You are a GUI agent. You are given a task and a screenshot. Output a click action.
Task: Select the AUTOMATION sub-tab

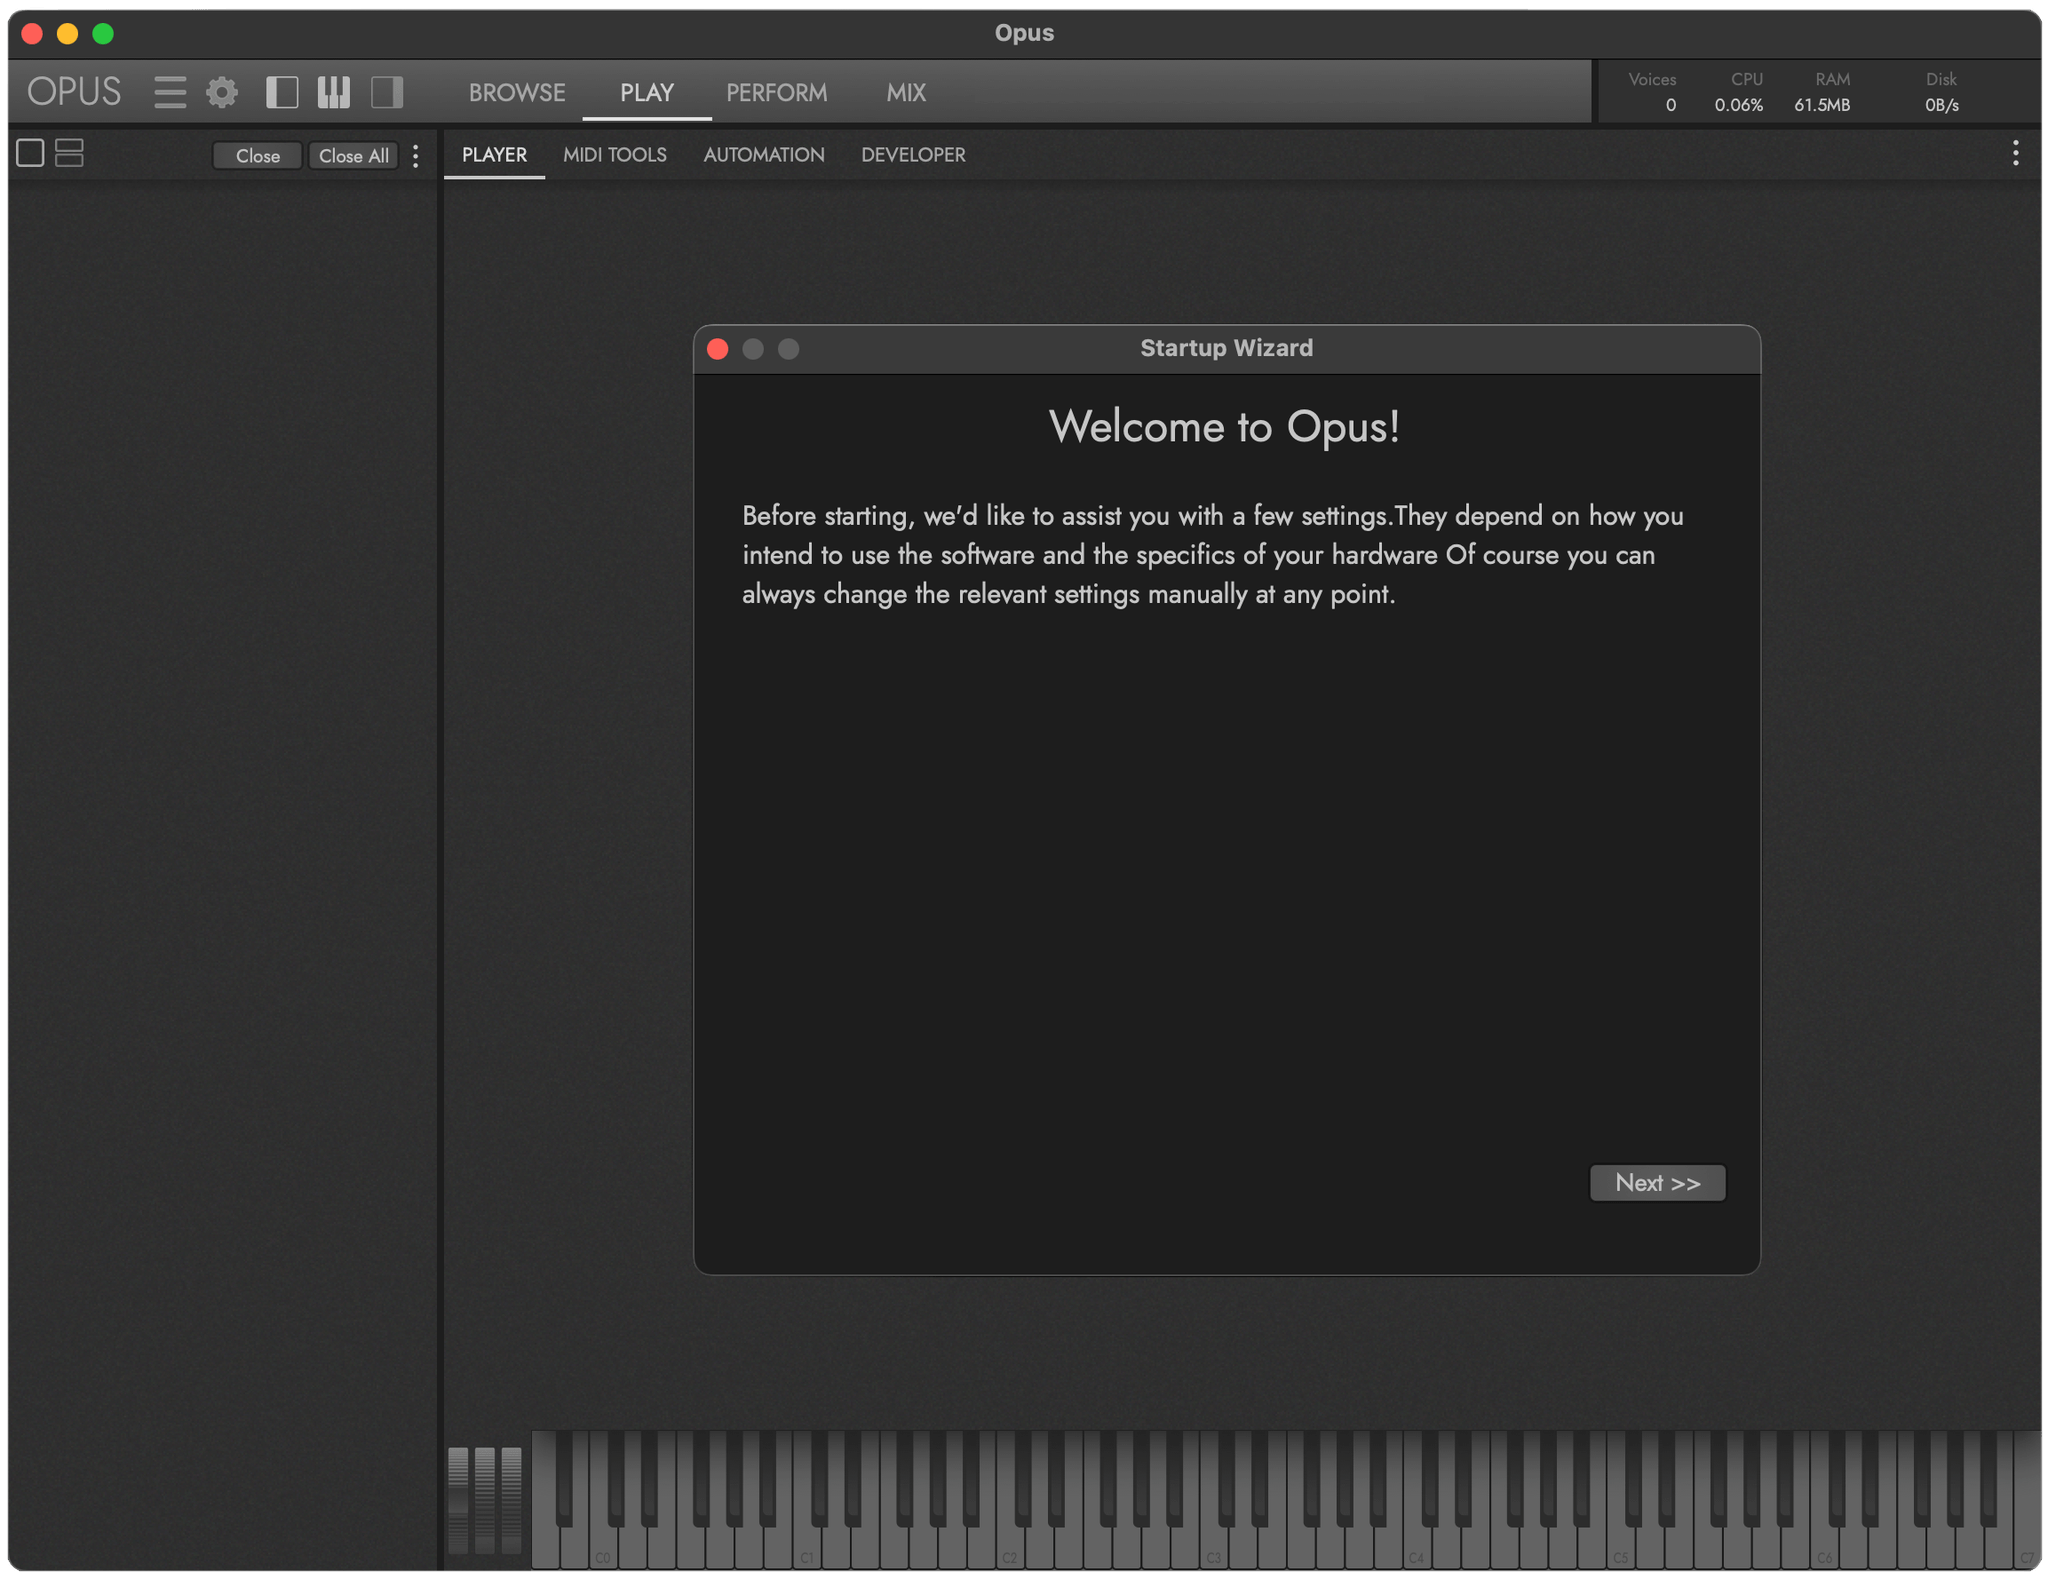click(x=764, y=155)
